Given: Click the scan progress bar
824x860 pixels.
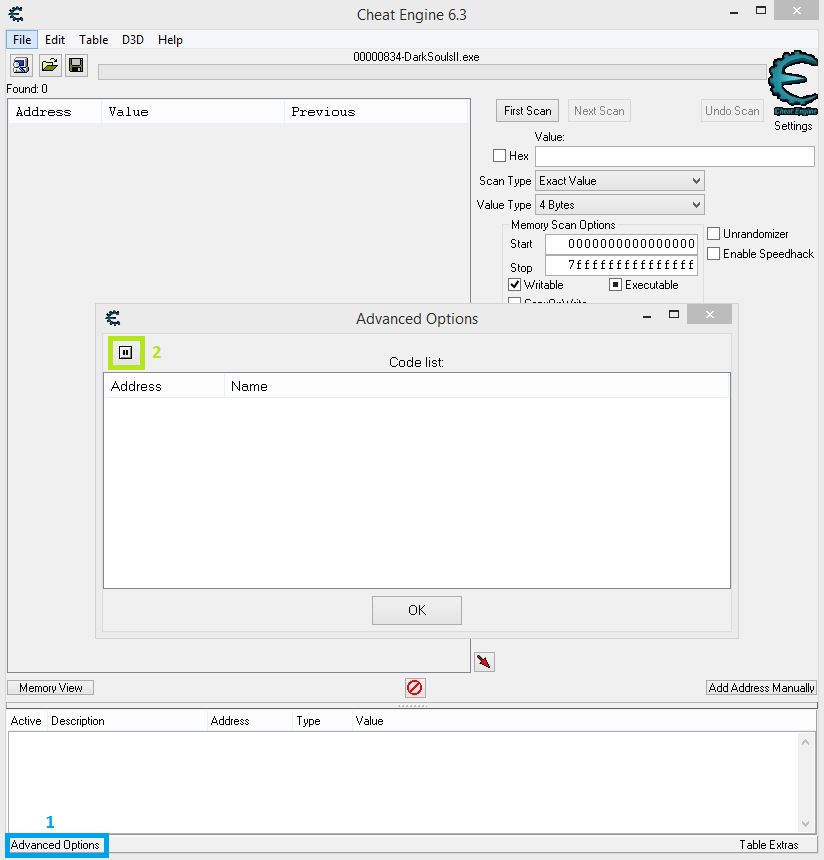Looking at the screenshot, I should 432,72.
